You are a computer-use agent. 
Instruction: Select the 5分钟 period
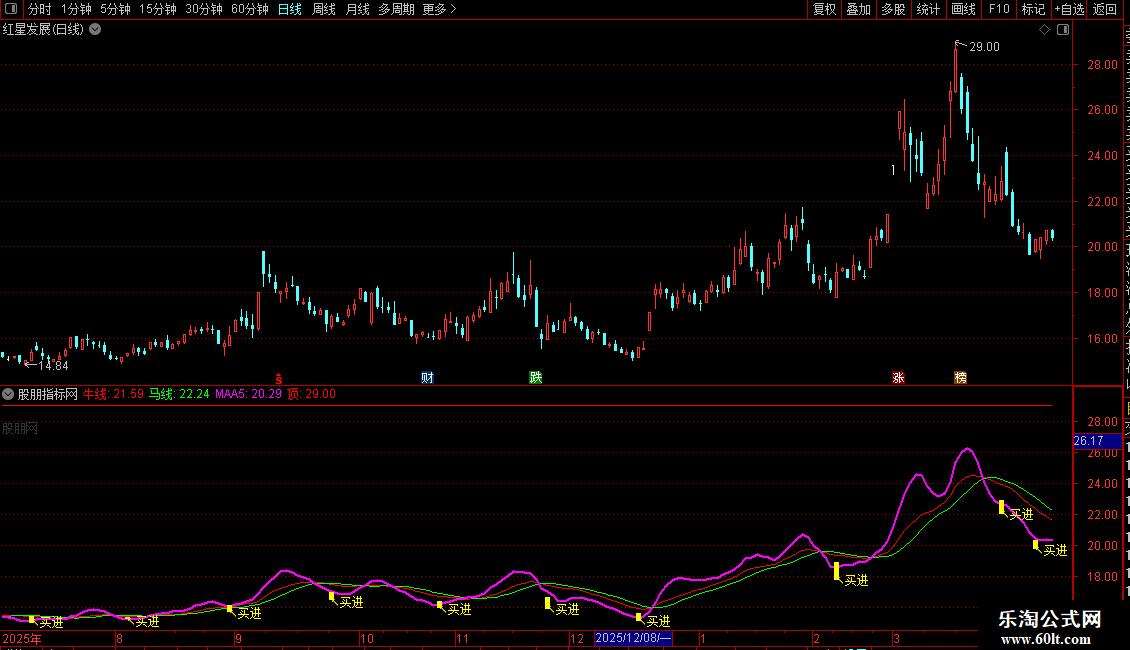115,9
